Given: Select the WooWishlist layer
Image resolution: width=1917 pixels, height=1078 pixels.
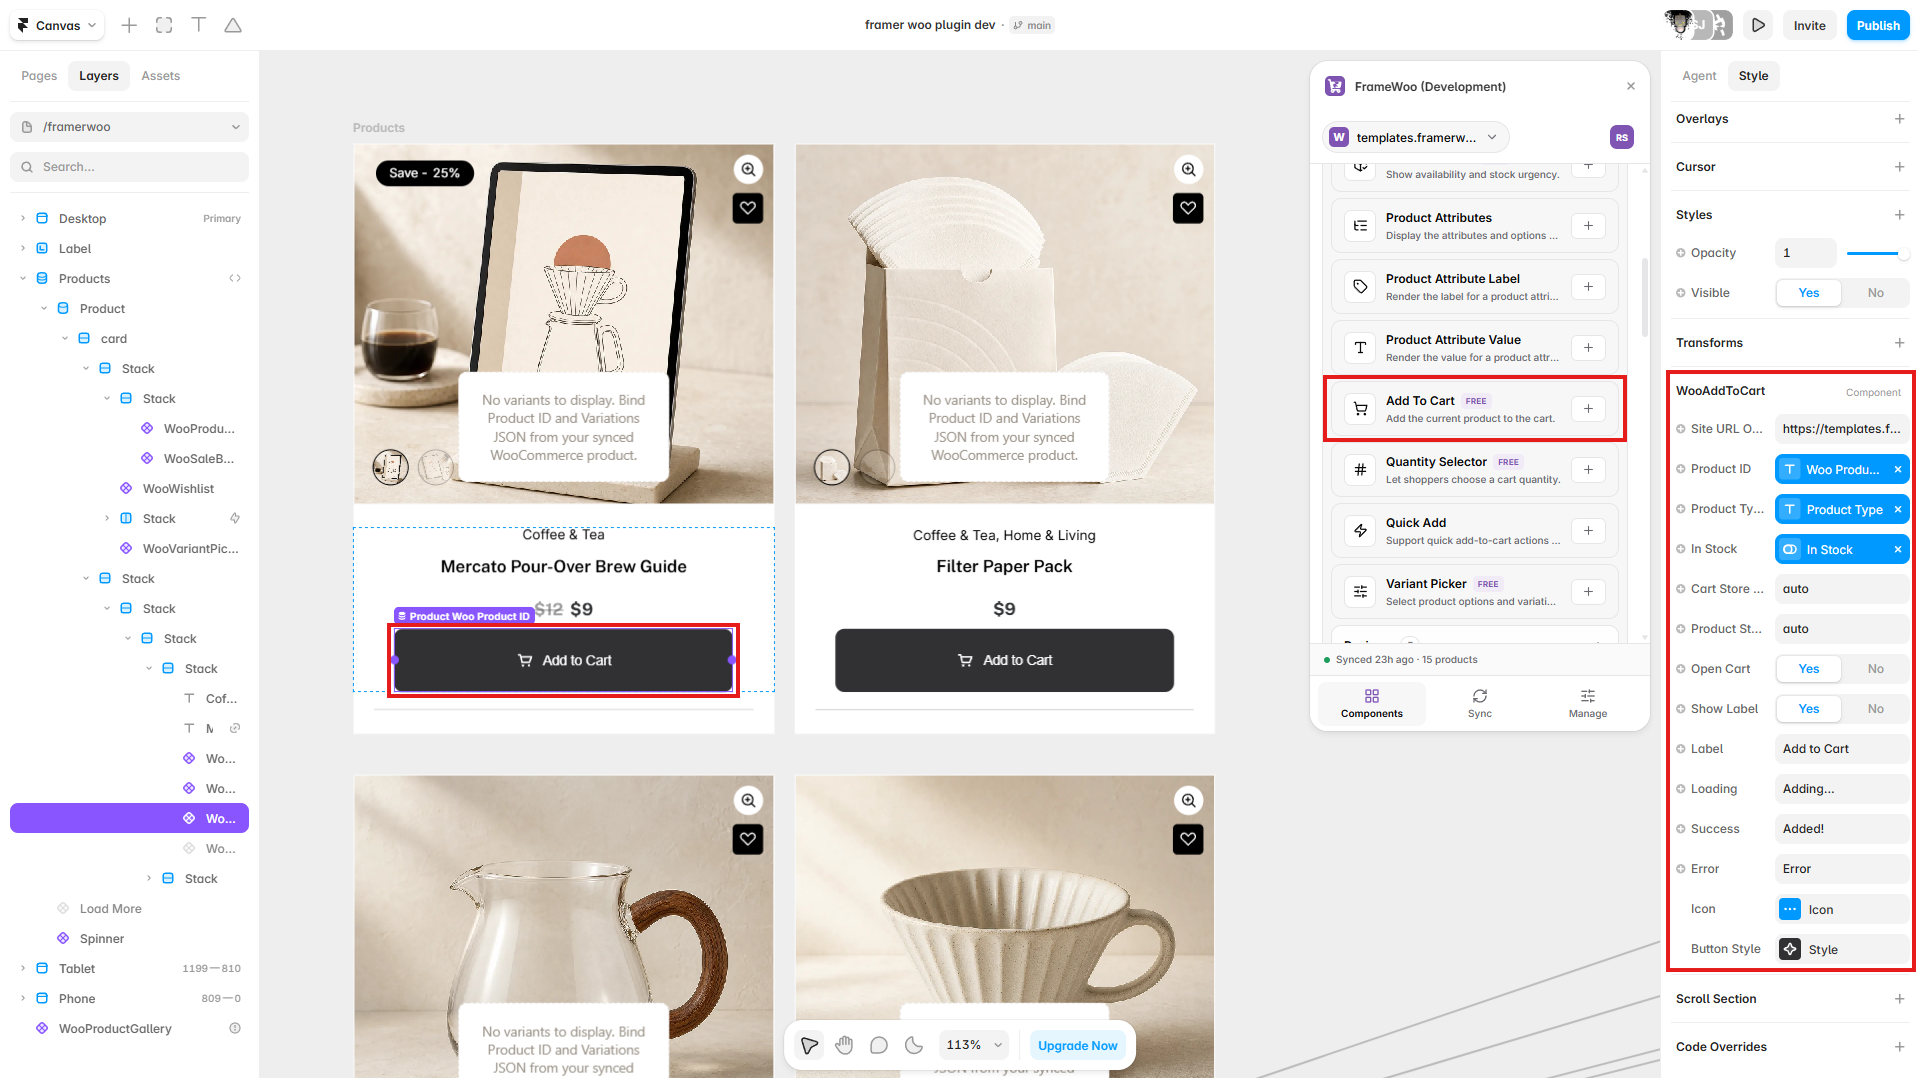Looking at the screenshot, I should (178, 488).
